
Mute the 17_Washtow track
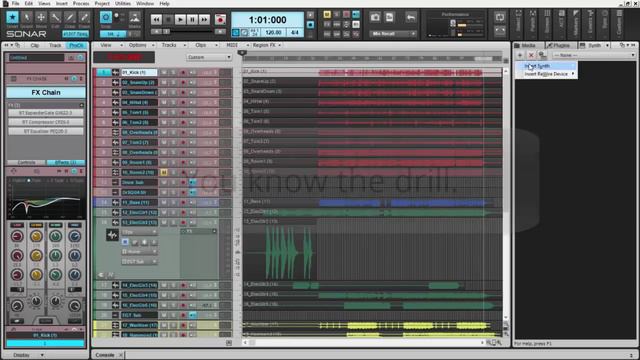(164, 325)
